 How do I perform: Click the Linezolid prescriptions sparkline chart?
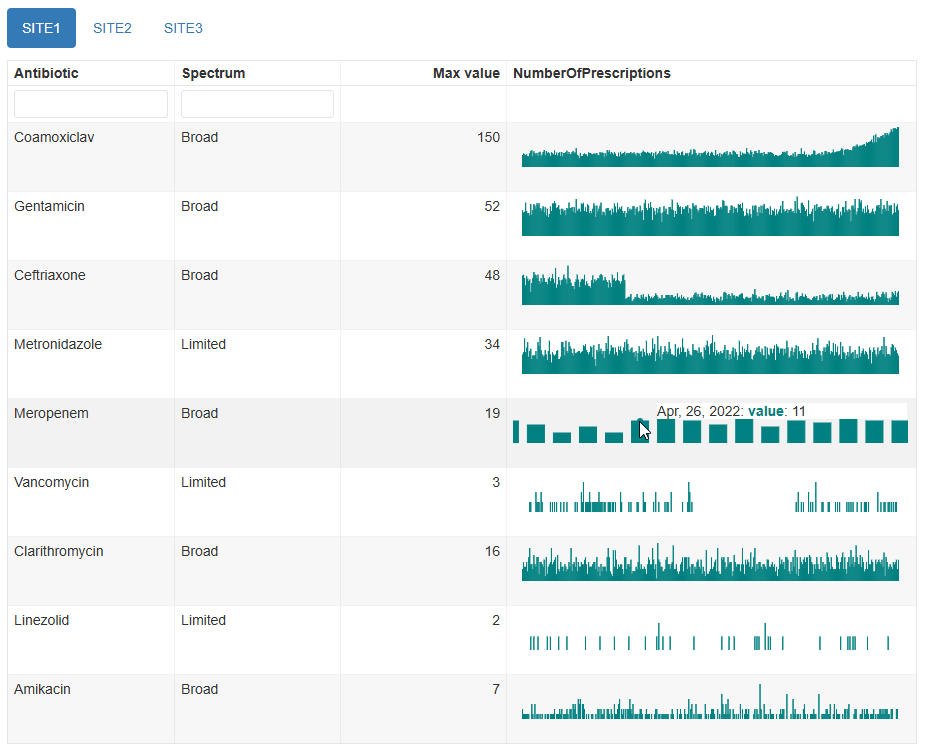pos(710,640)
